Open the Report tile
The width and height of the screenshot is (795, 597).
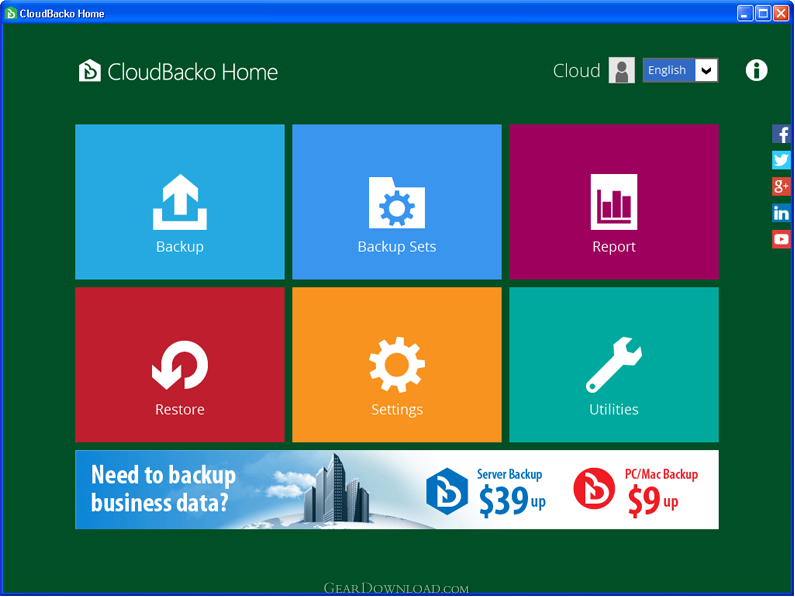pos(613,201)
